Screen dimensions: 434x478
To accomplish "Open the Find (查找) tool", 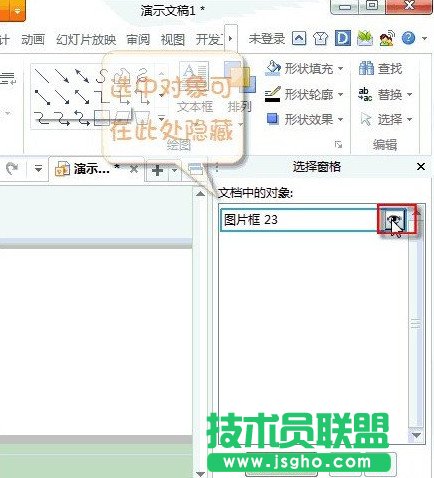I will [x=381, y=69].
